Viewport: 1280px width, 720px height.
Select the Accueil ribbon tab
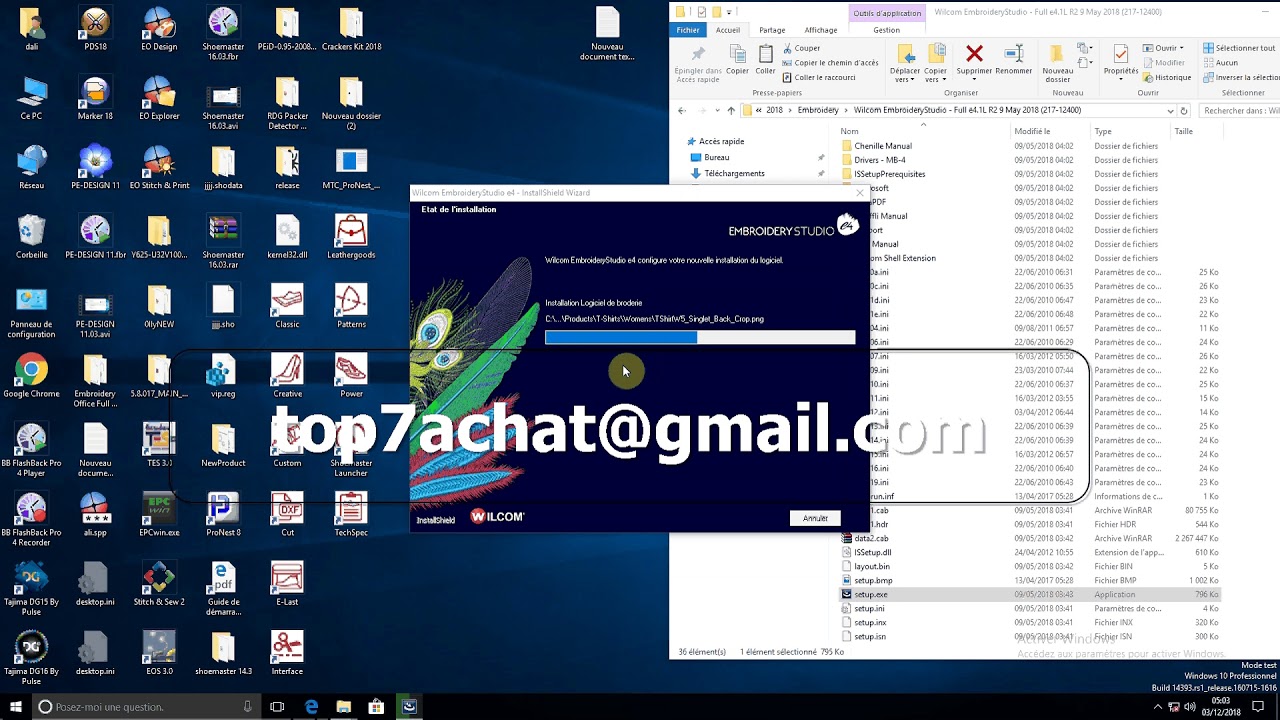click(x=728, y=30)
